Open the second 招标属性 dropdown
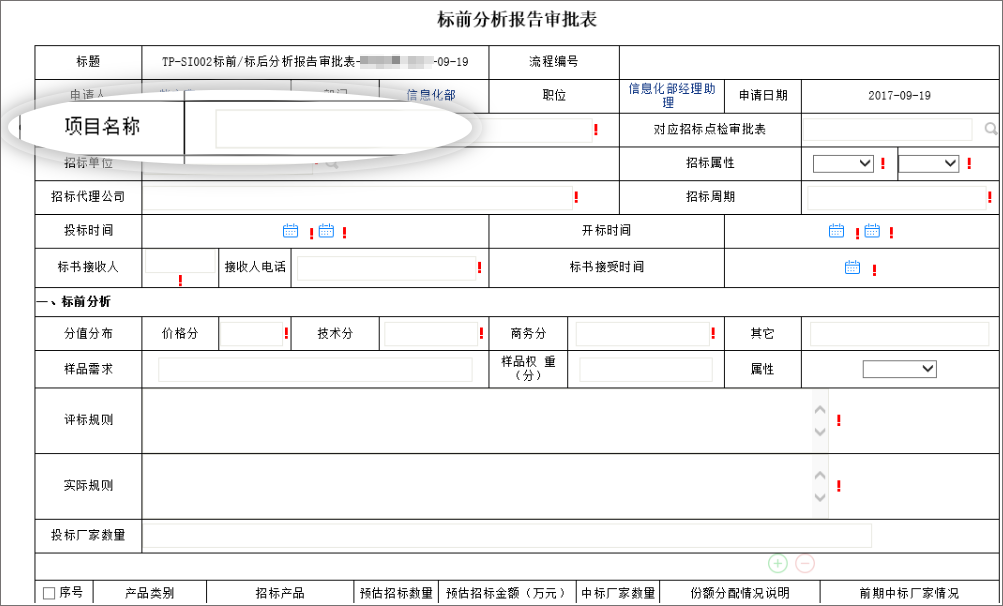1003x606 pixels. pos(928,164)
